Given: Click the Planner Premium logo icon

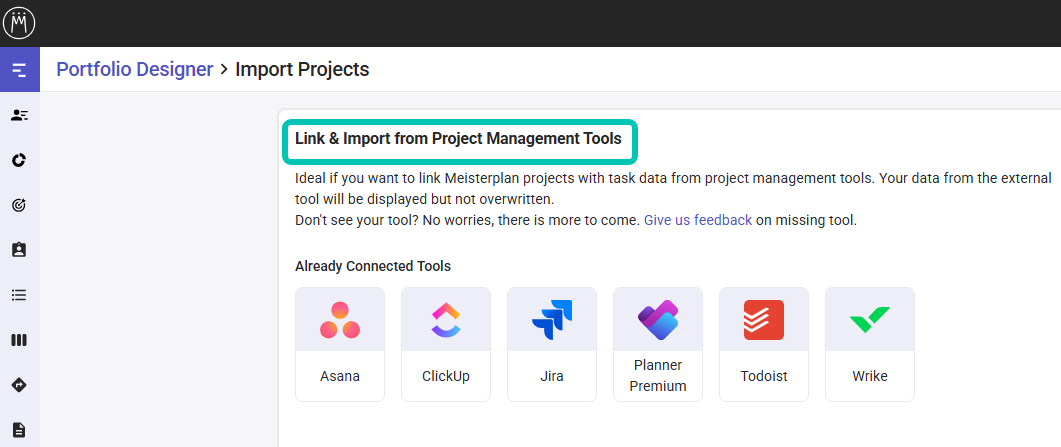Looking at the screenshot, I should (x=658, y=320).
